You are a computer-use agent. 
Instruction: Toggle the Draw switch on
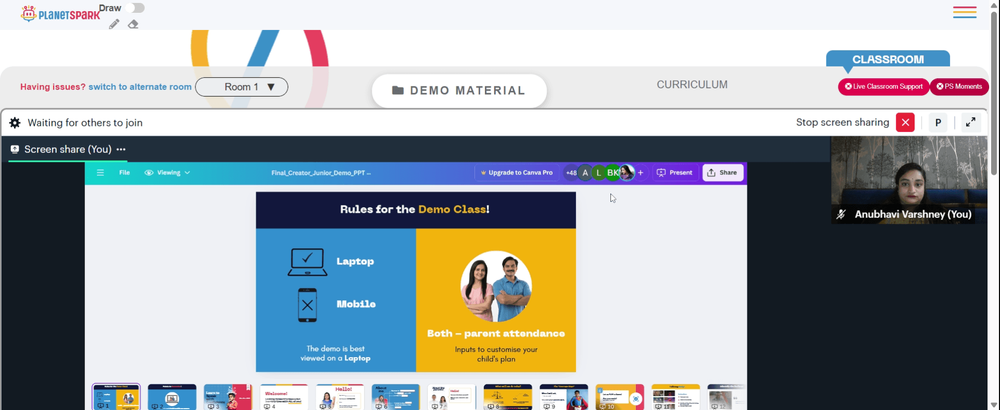pos(135,8)
